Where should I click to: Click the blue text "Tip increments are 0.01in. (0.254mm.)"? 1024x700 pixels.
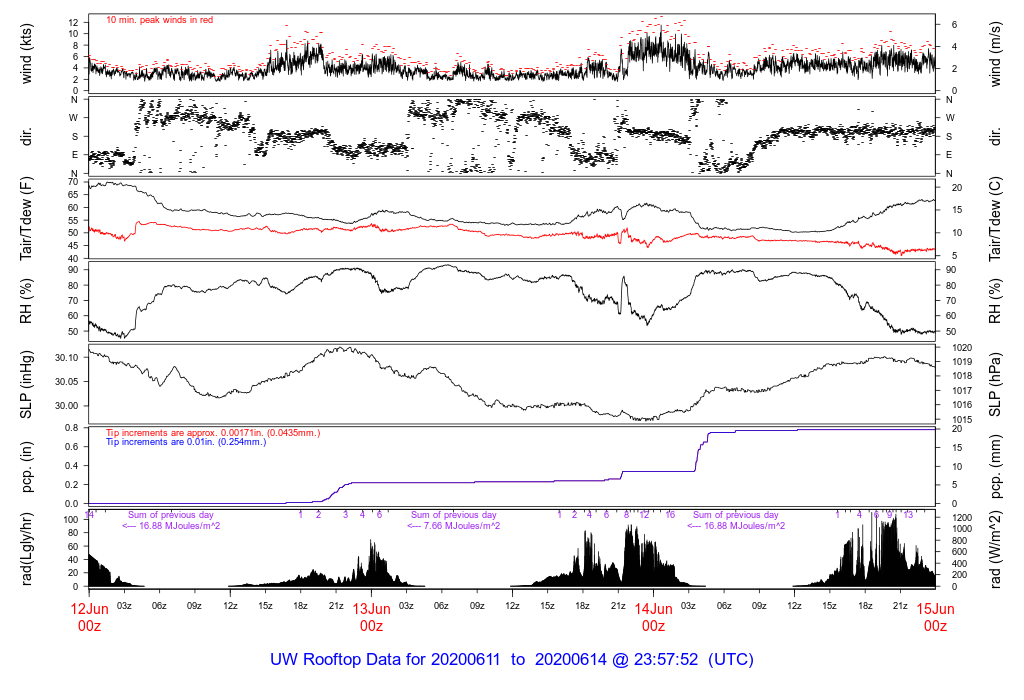pyautogui.click(x=186, y=442)
